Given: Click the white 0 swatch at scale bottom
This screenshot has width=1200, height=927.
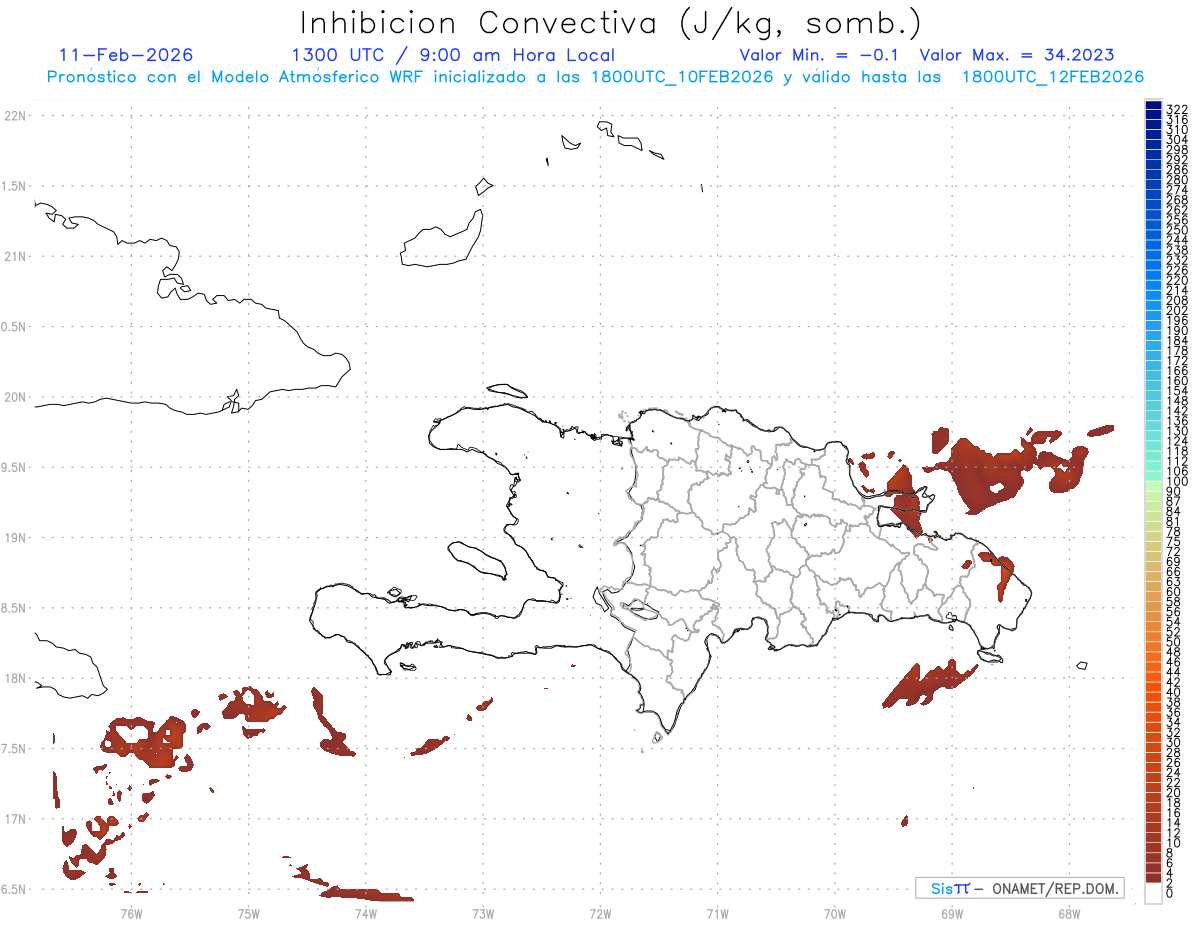Looking at the screenshot, I should [1153, 892].
